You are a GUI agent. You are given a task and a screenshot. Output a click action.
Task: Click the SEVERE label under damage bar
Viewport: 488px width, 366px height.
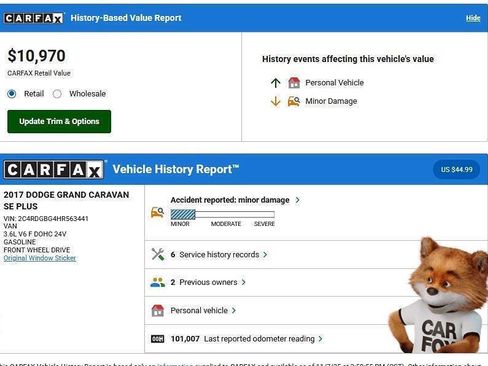[x=264, y=224]
